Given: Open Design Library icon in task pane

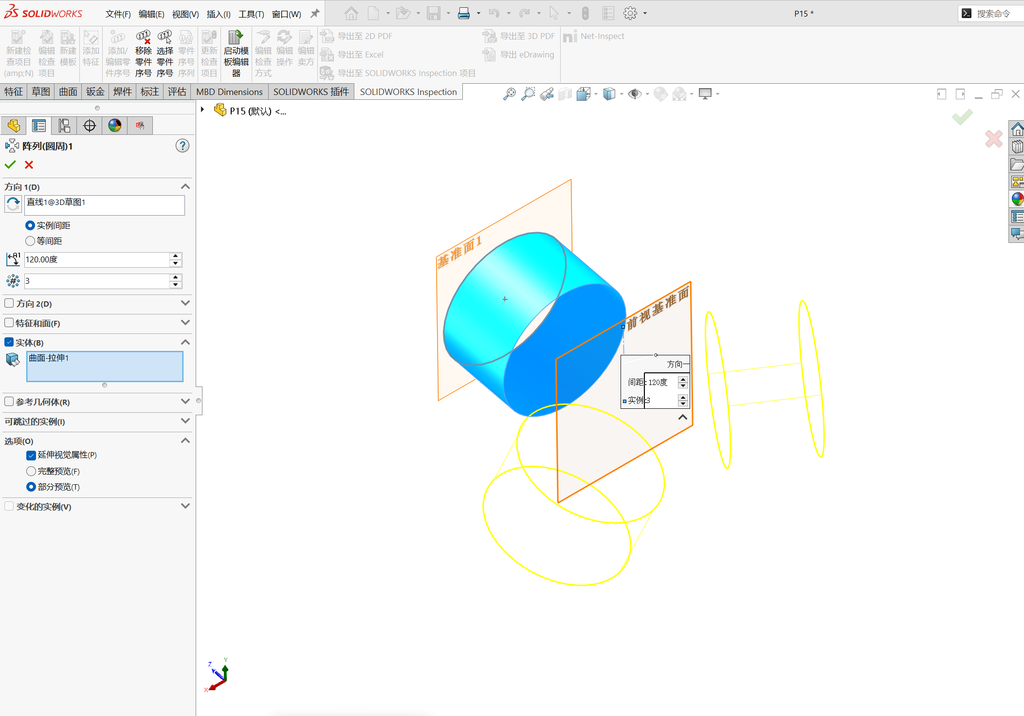Looking at the screenshot, I should point(1017,147).
